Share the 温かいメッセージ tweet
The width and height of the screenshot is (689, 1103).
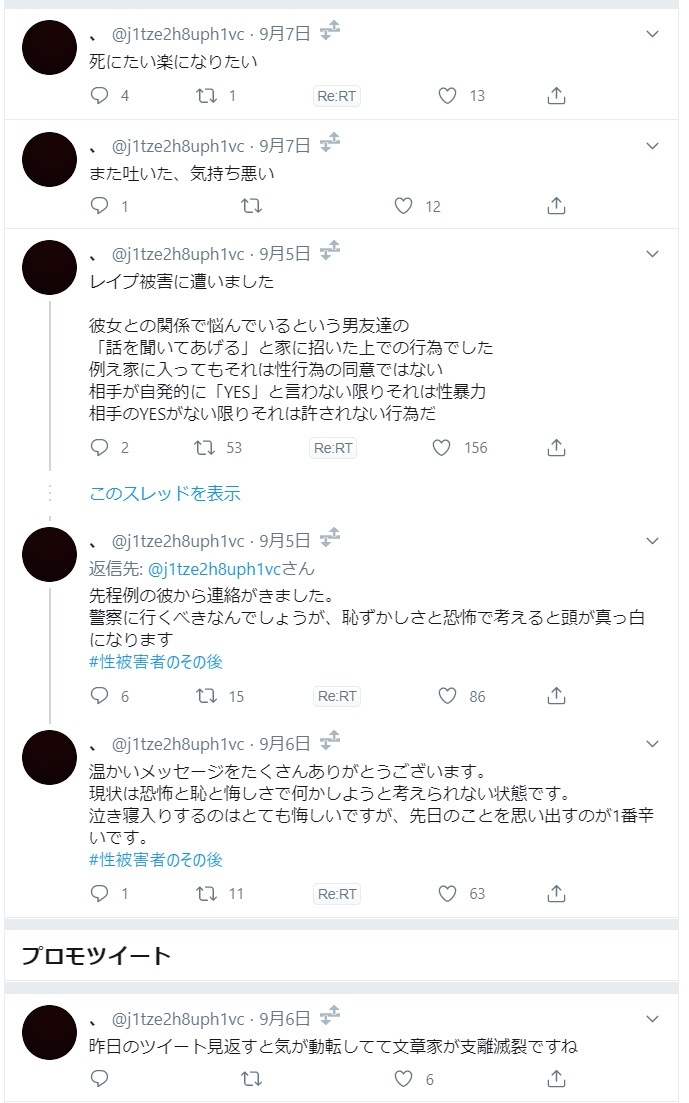point(558,893)
